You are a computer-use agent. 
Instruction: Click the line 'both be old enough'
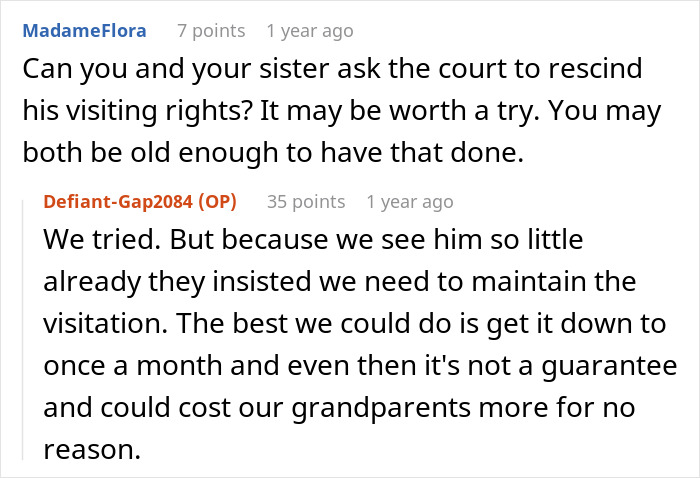pos(273,153)
